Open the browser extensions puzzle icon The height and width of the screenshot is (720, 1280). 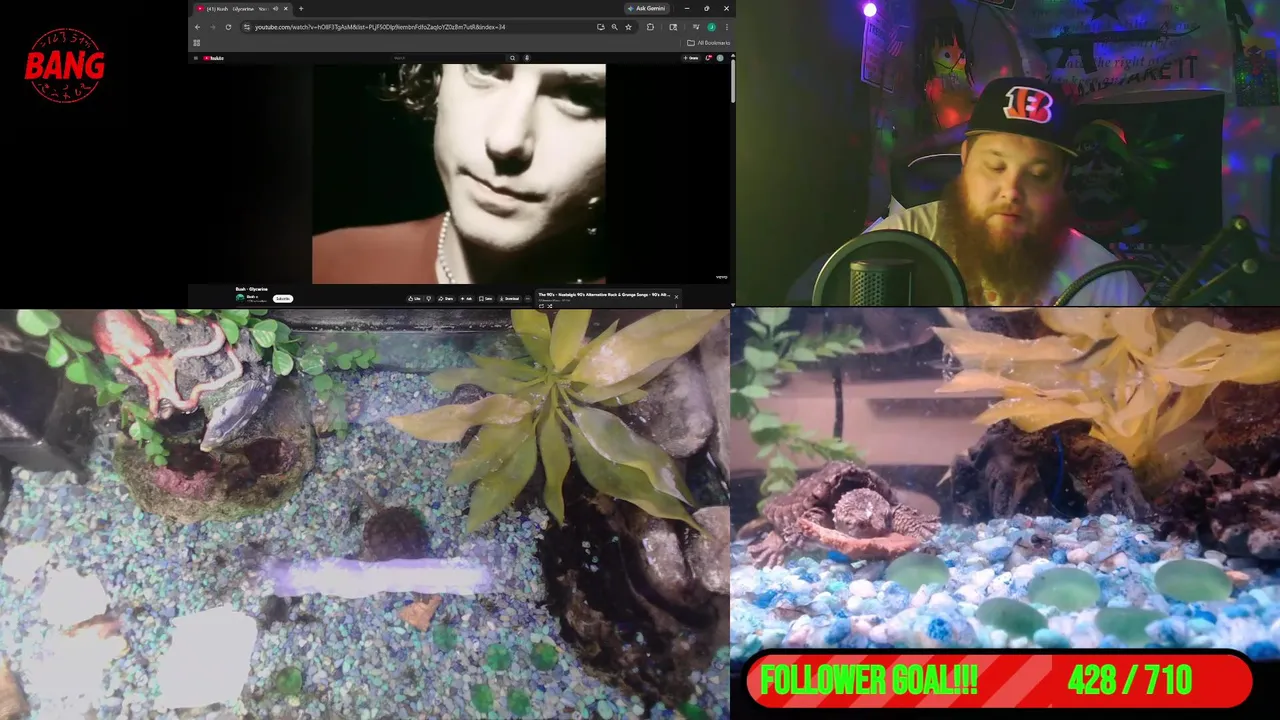pyautogui.click(x=650, y=27)
